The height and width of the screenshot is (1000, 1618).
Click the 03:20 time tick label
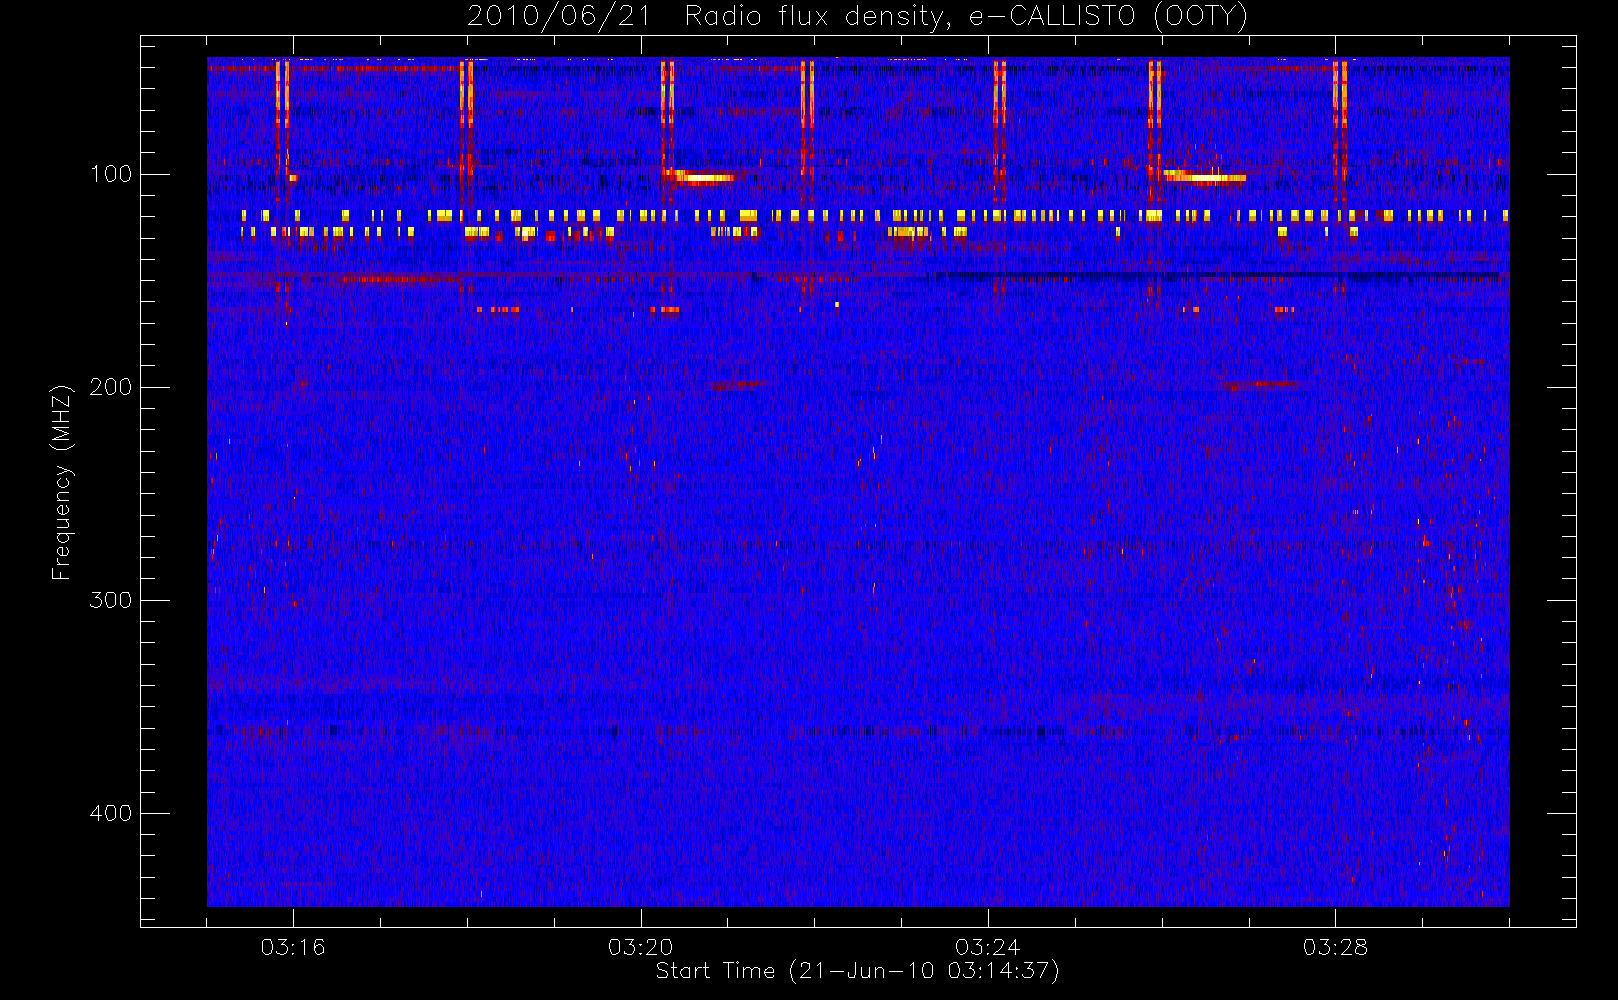[x=640, y=947]
